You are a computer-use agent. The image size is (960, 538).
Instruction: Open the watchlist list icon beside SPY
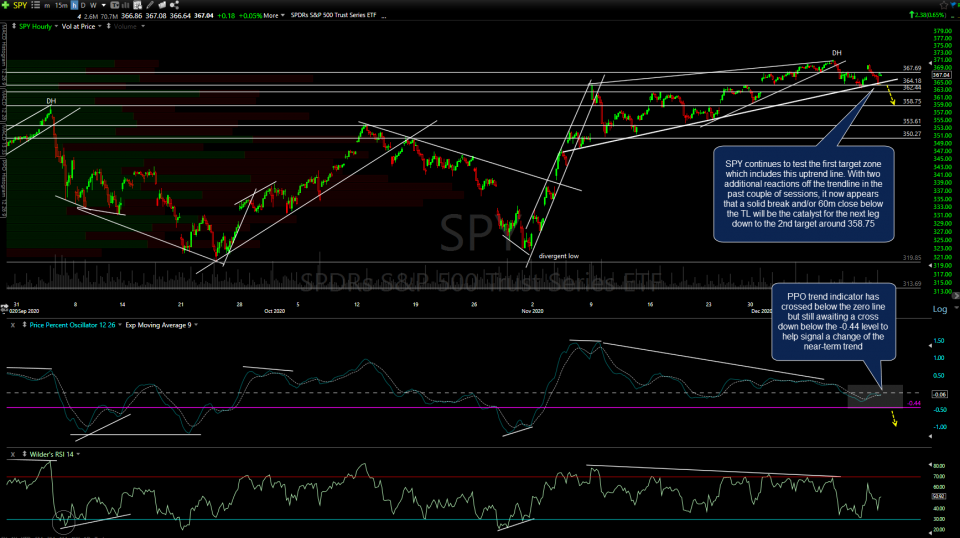[x=36, y=5]
